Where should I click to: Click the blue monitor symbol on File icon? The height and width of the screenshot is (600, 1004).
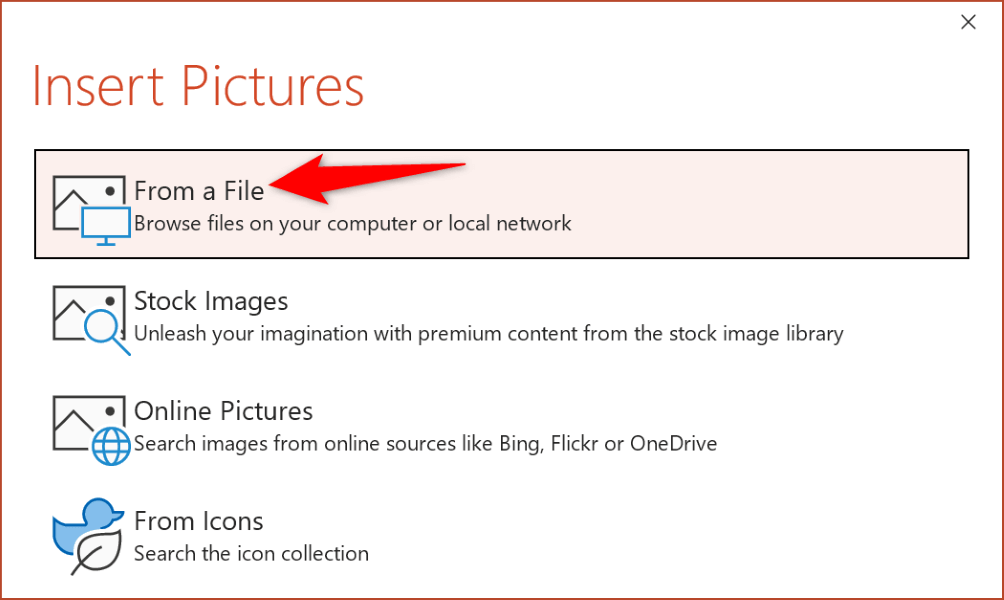105,225
